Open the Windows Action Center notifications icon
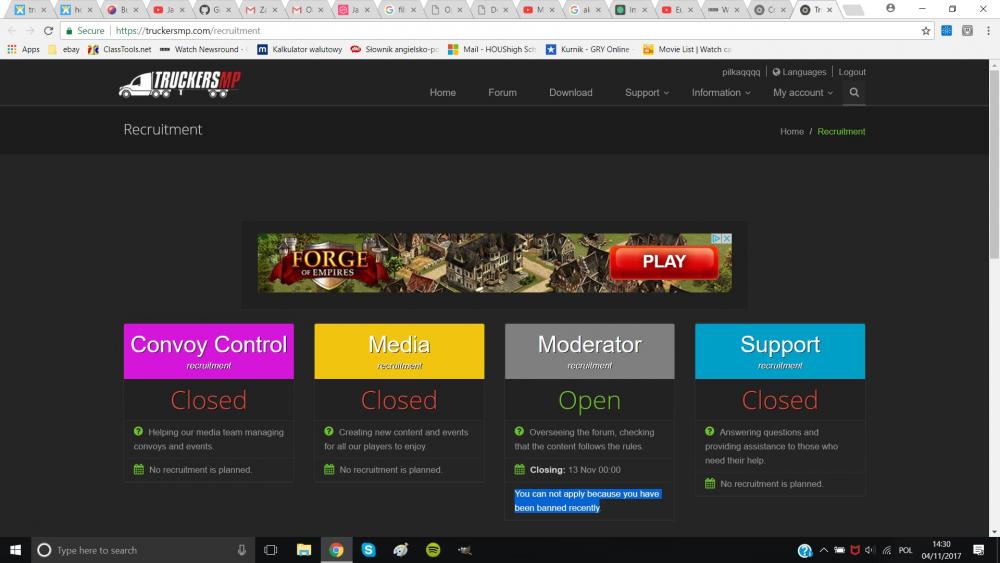 (978, 550)
